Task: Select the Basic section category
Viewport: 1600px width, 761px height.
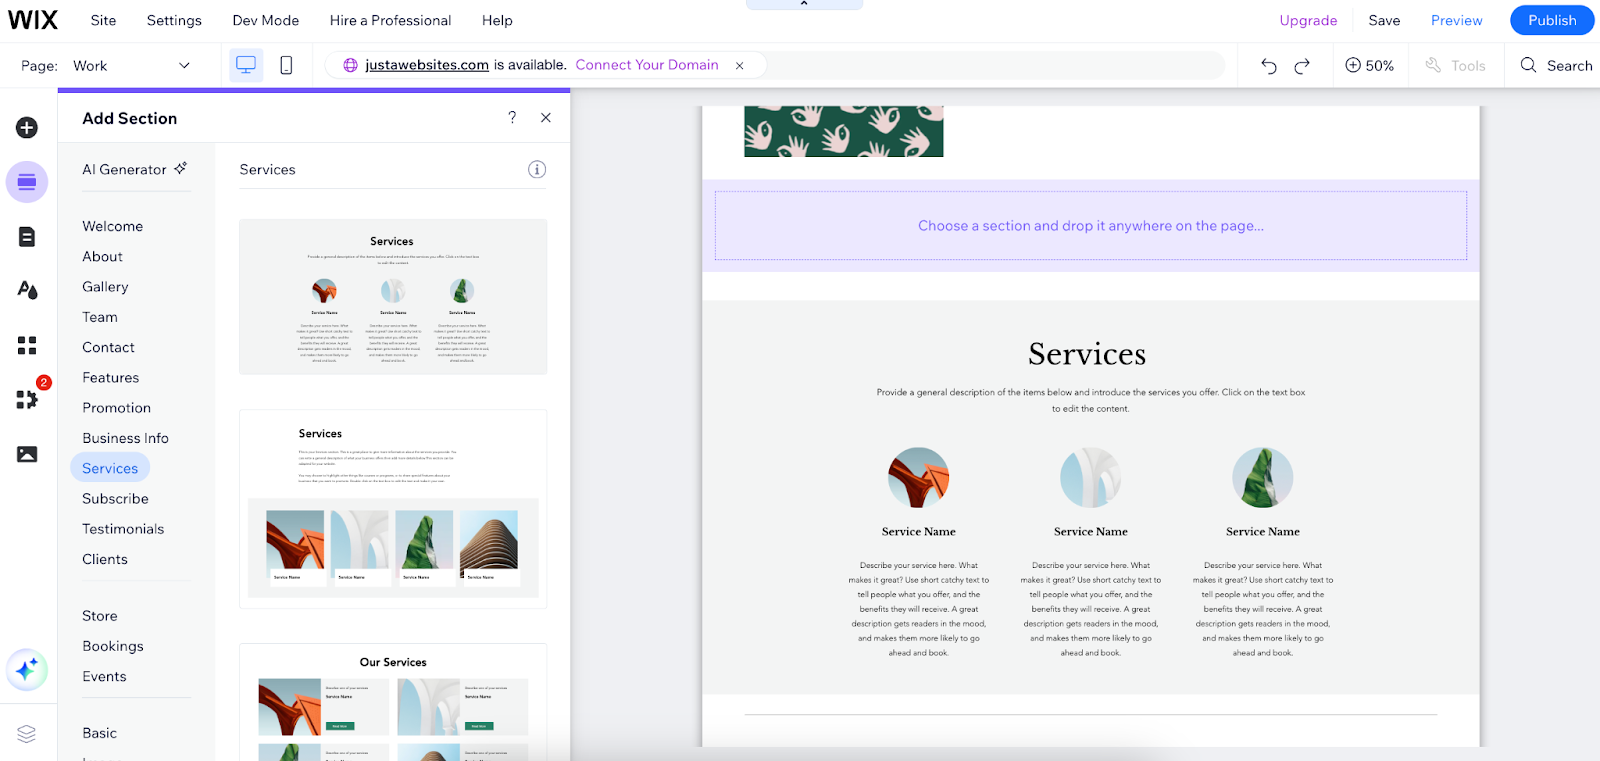Action: 99,733
